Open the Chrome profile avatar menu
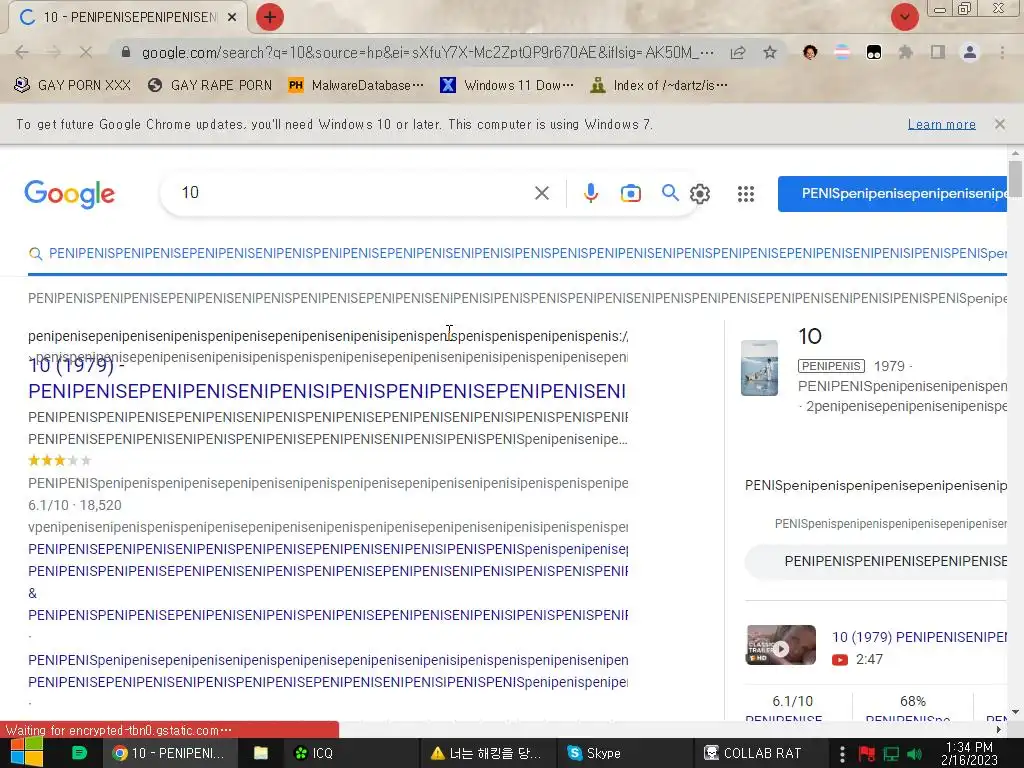Screen dimensions: 1024x768 tap(970, 52)
